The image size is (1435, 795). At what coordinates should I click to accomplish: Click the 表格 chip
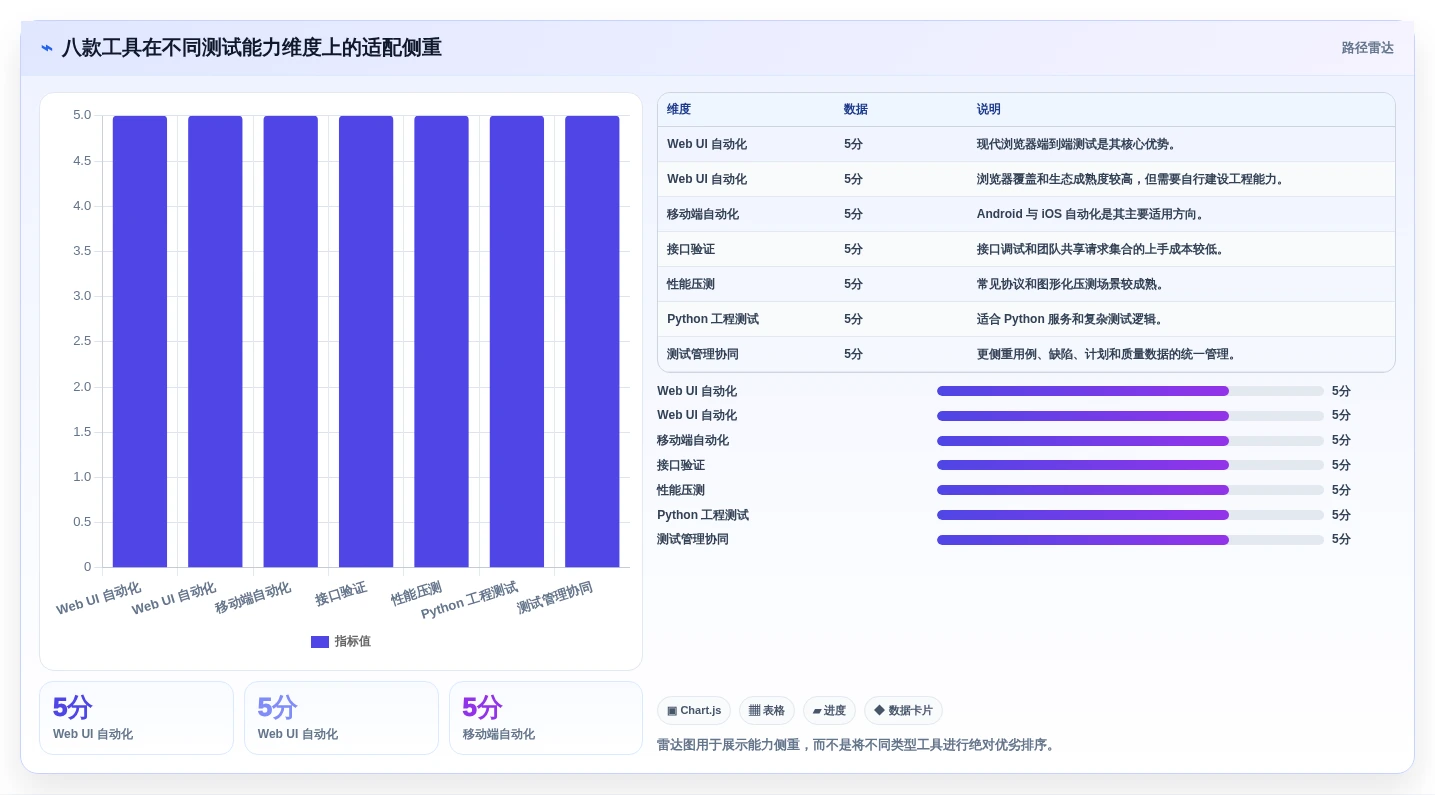point(767,711)
